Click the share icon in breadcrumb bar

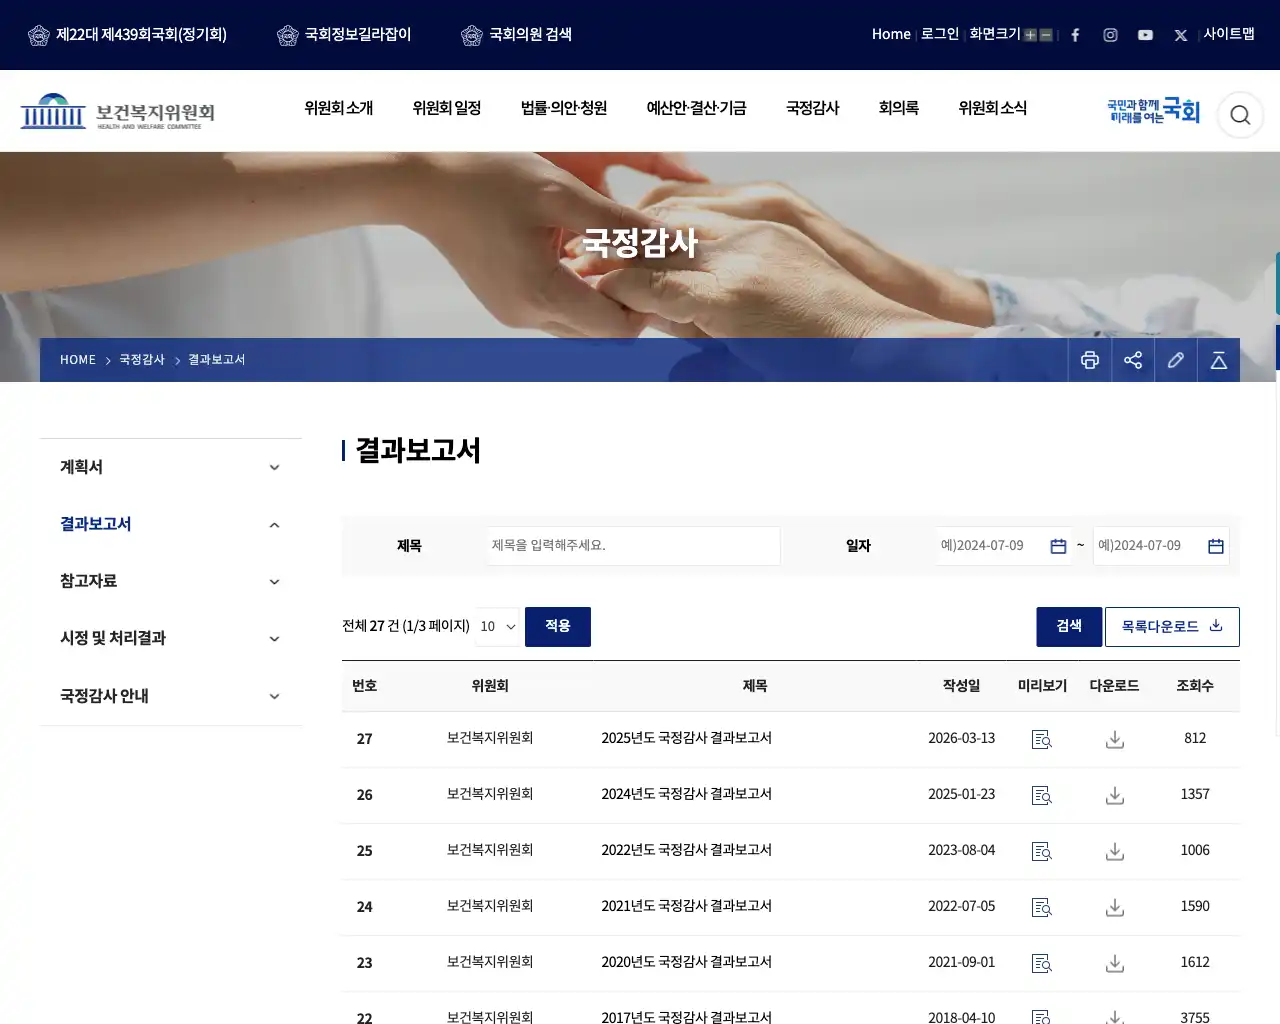click(x=1133, y=360)
